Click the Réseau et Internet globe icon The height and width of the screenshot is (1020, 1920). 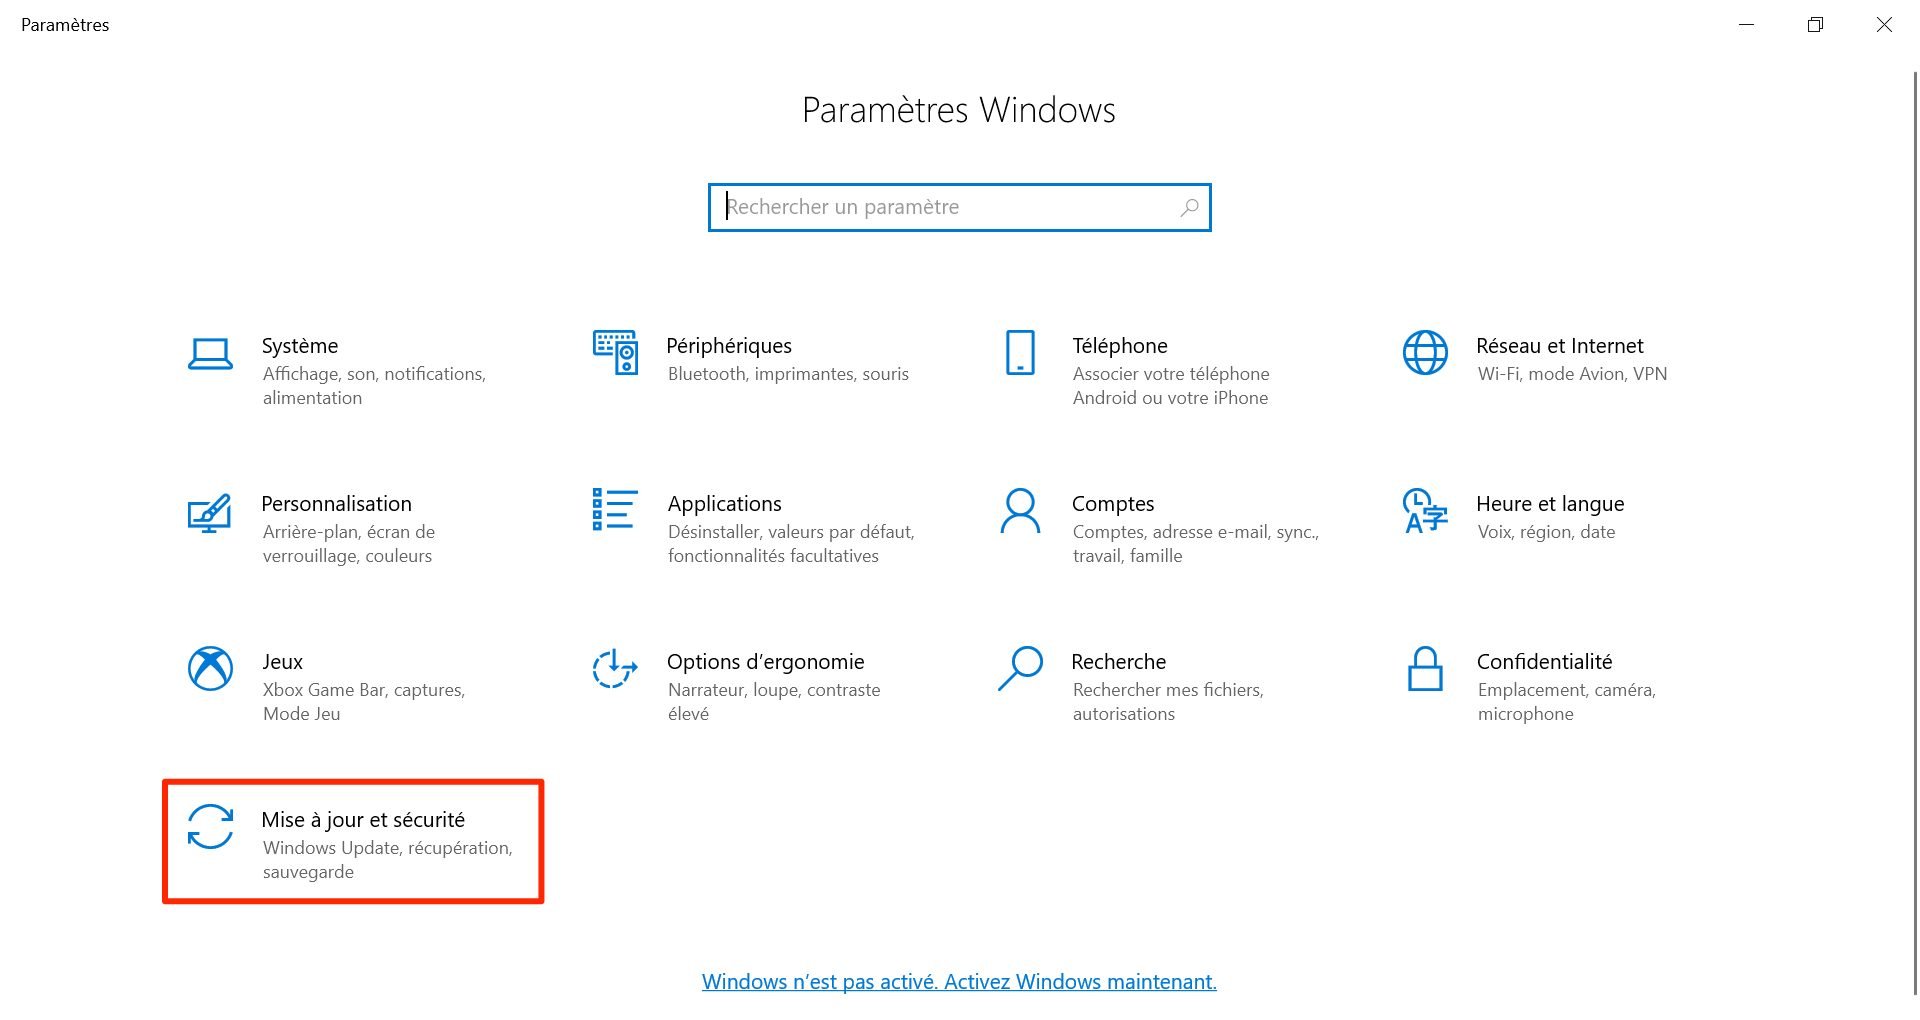coord(1425,352)
